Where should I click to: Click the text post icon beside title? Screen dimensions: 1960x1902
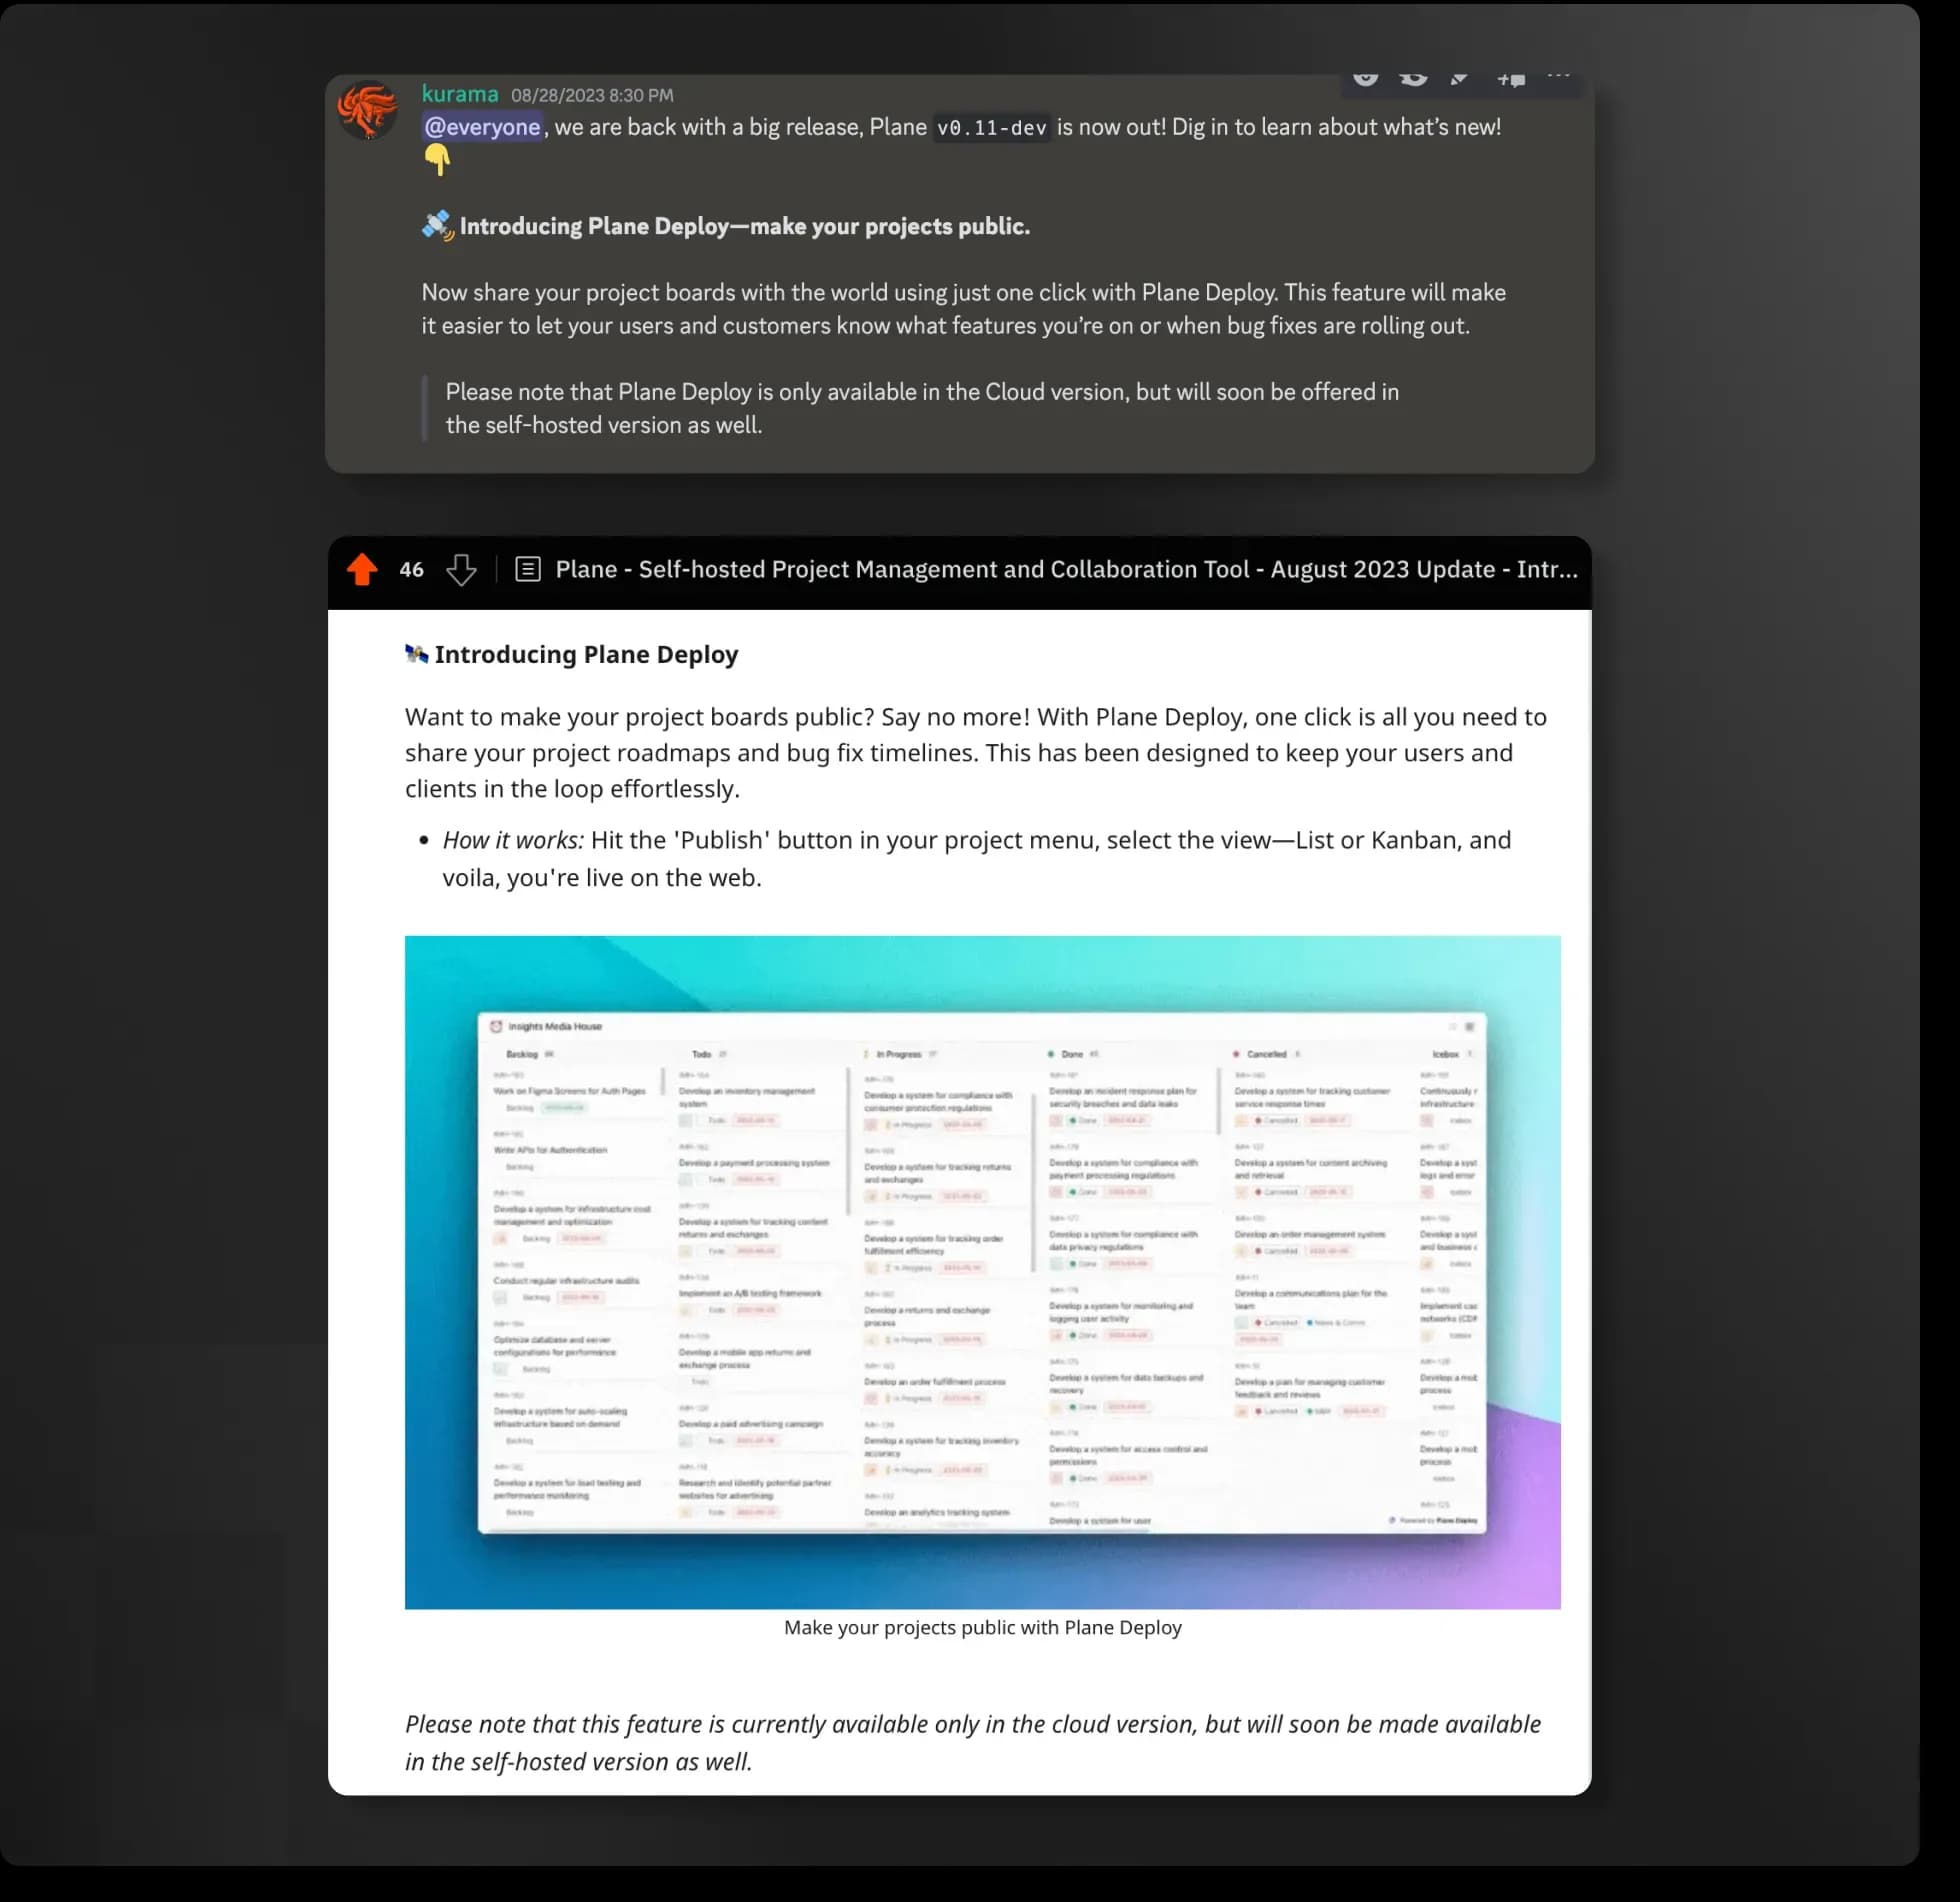[527, 570]
